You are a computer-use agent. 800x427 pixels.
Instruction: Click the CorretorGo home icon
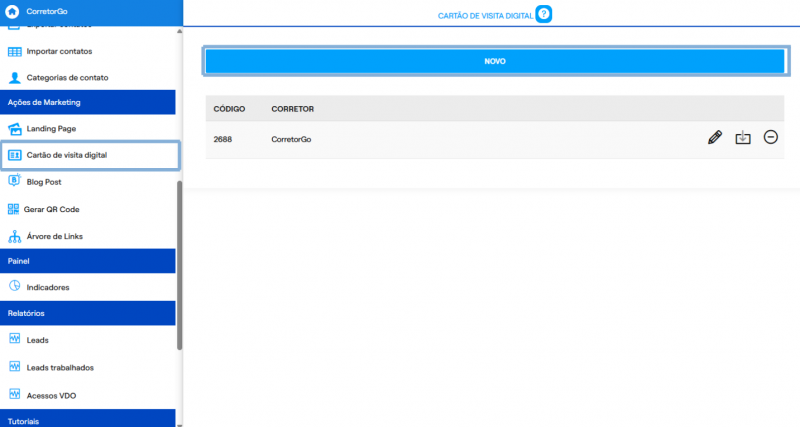click(x=12, y=11)
